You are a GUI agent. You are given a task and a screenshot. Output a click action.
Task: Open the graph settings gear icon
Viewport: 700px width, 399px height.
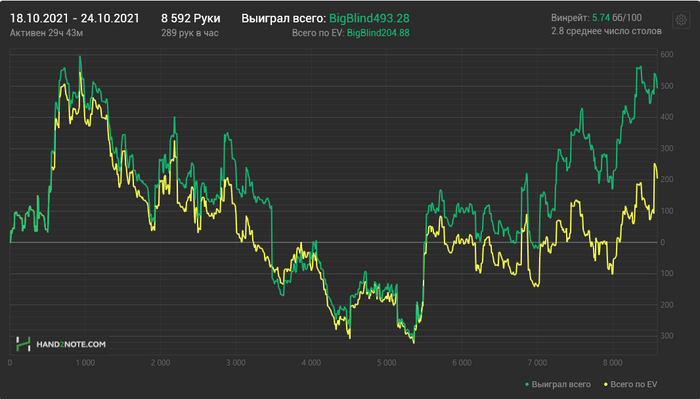681,20
